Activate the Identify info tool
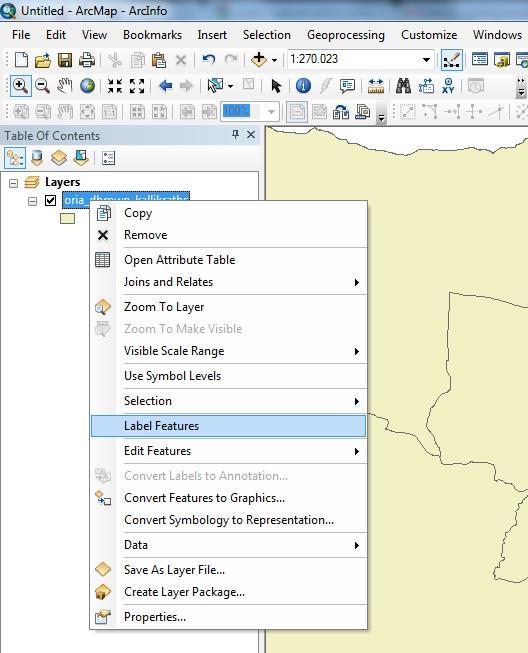The height and width of the screenshot is (653, 528). coord(303,86)
